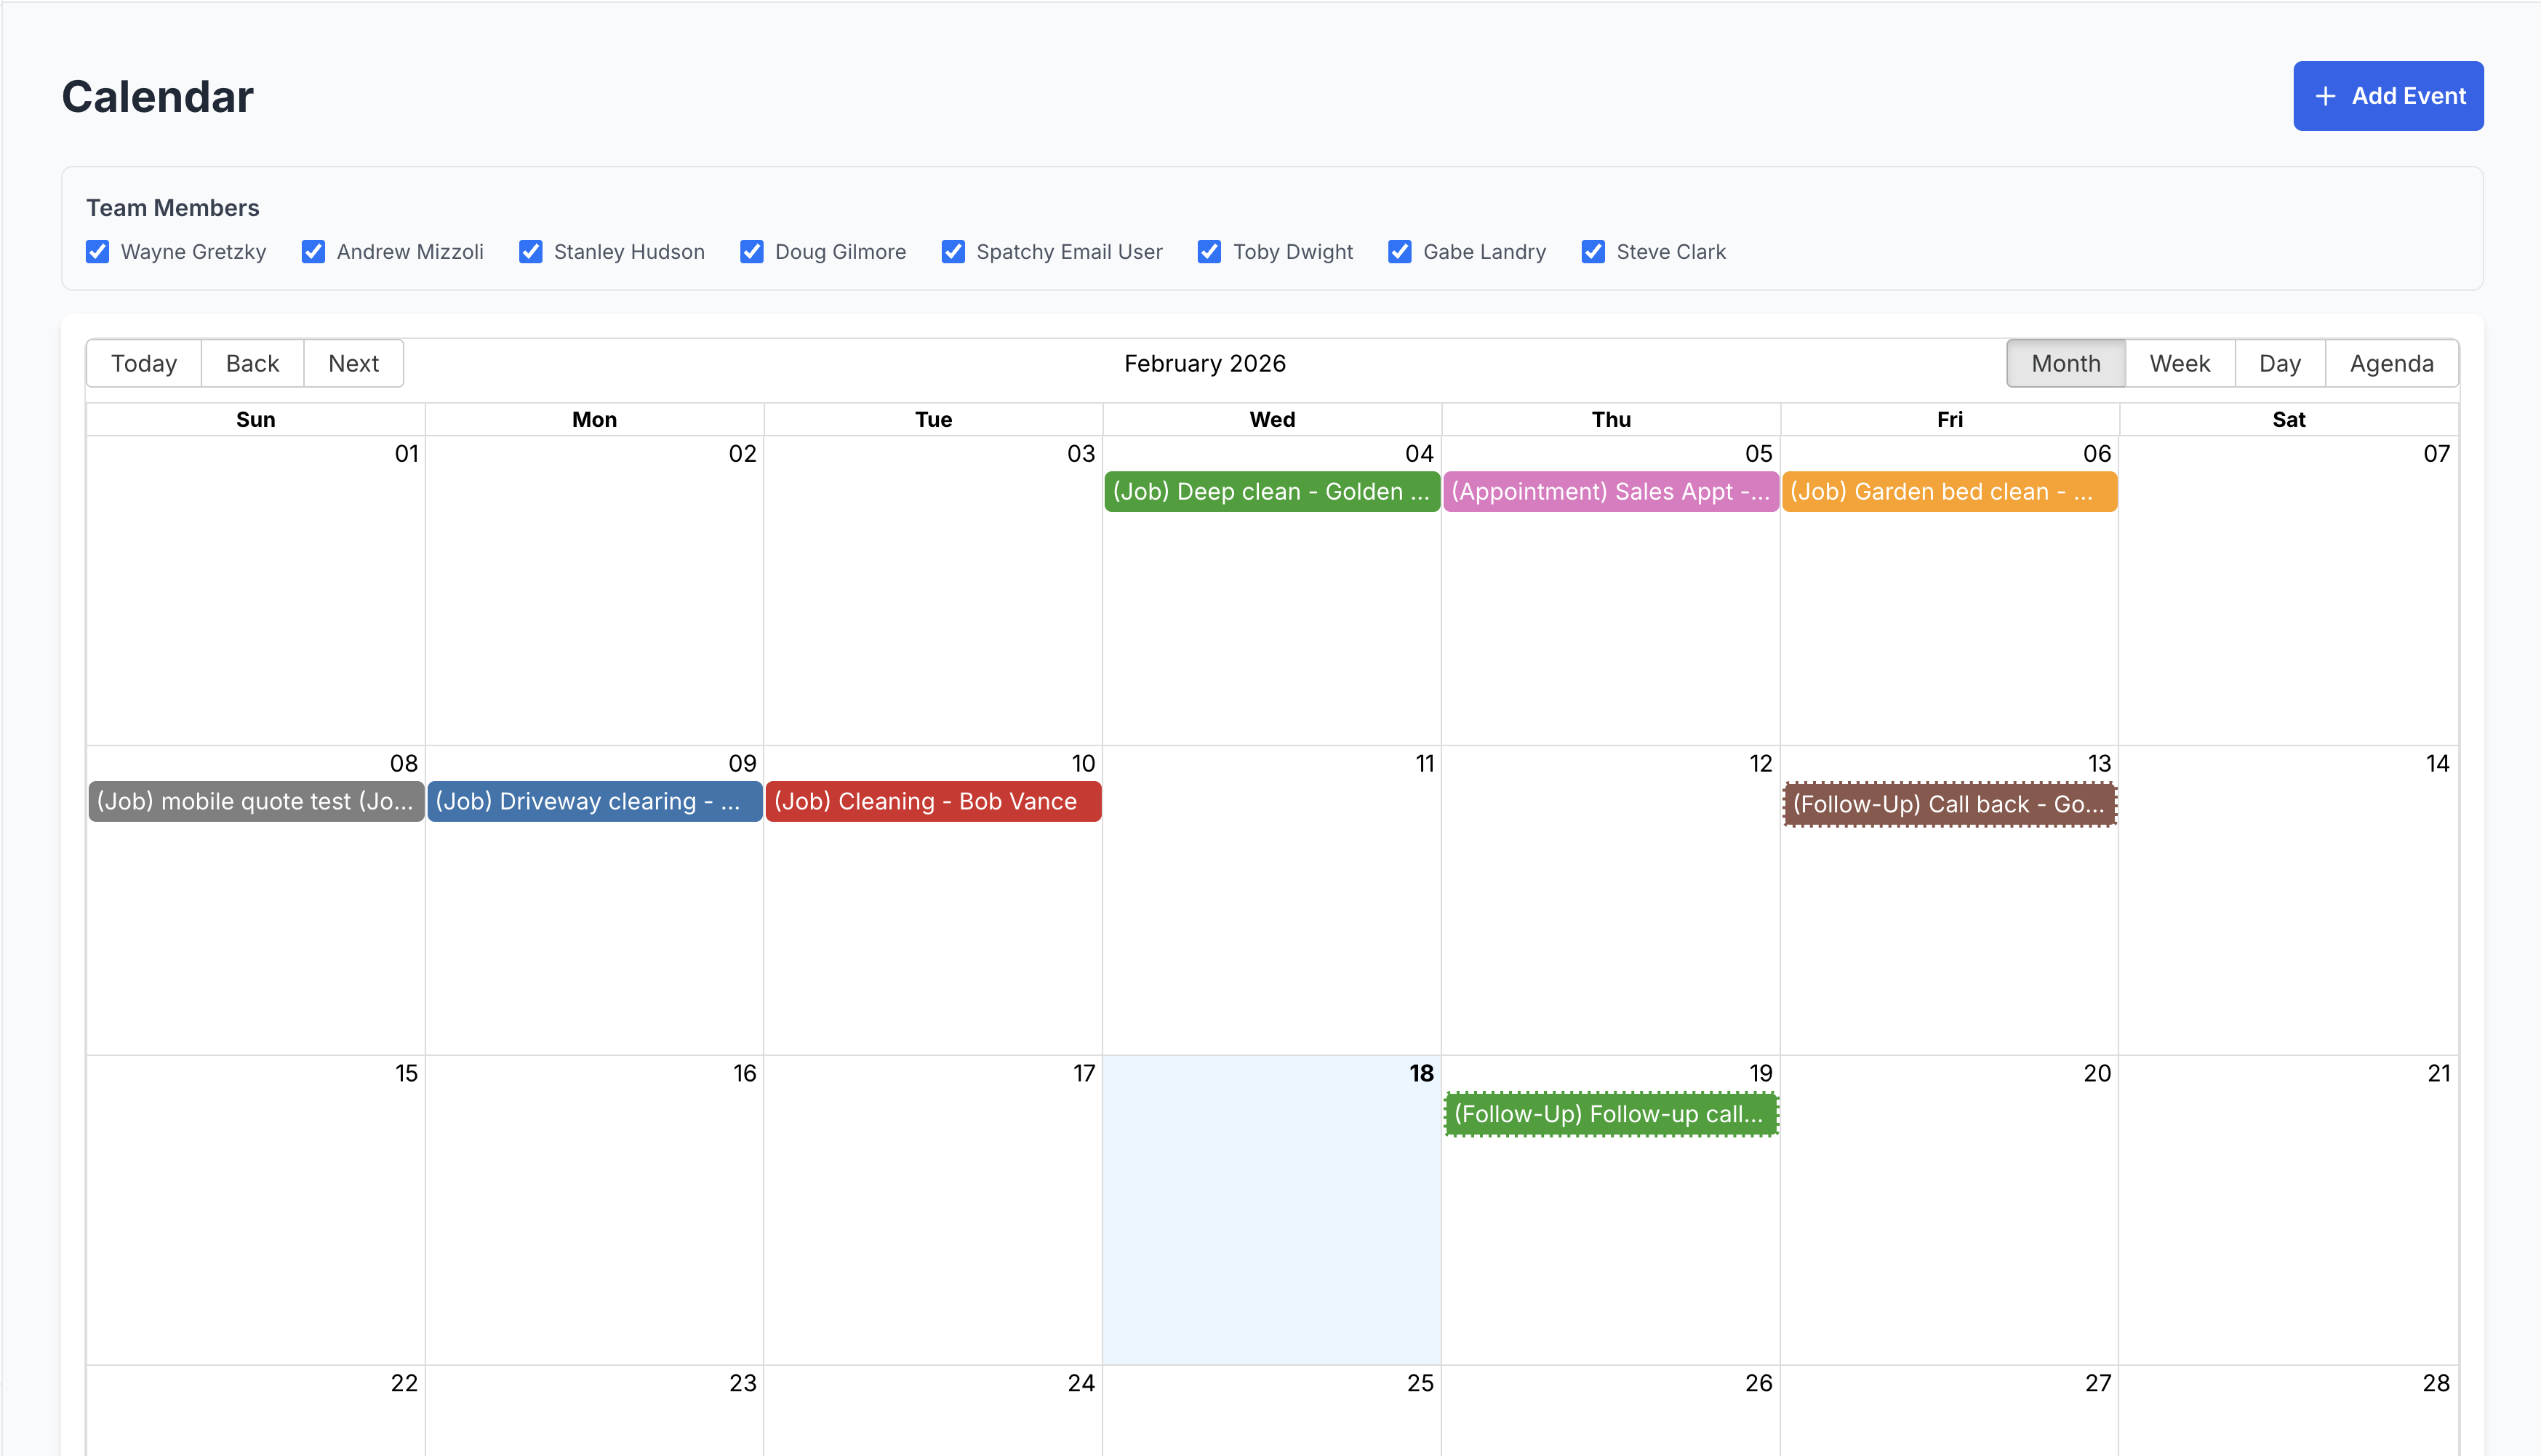2541x1456 pixels.
Task: Click date number 14
Action: 2437,764
